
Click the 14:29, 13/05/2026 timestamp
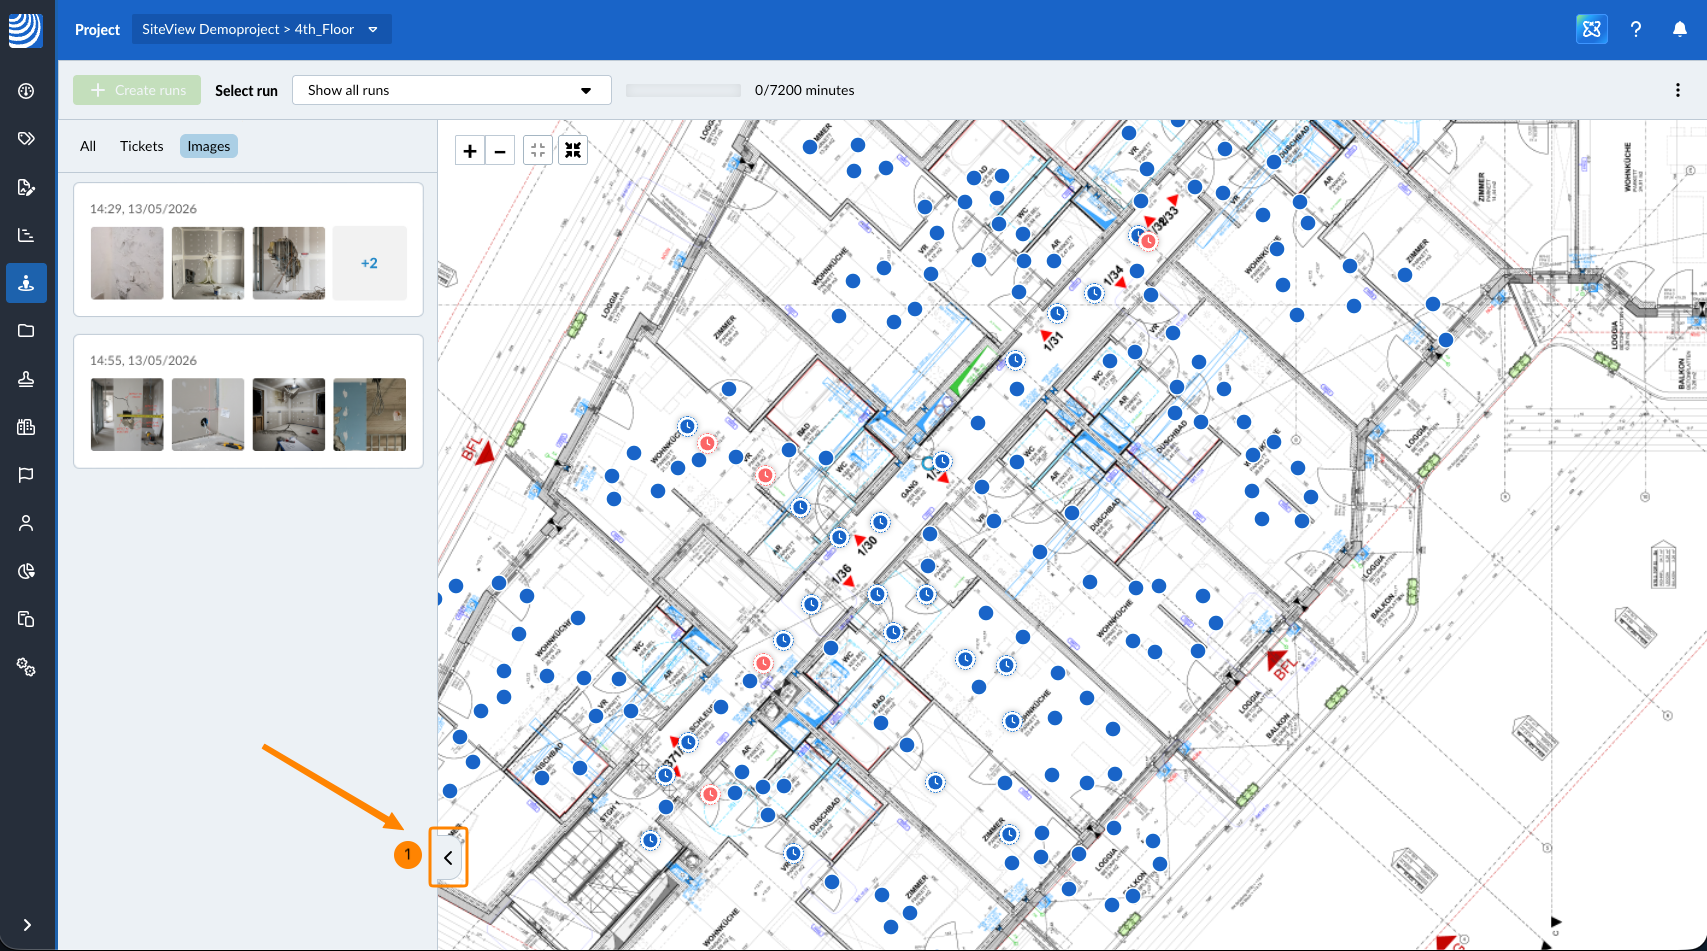click(143, 209)
